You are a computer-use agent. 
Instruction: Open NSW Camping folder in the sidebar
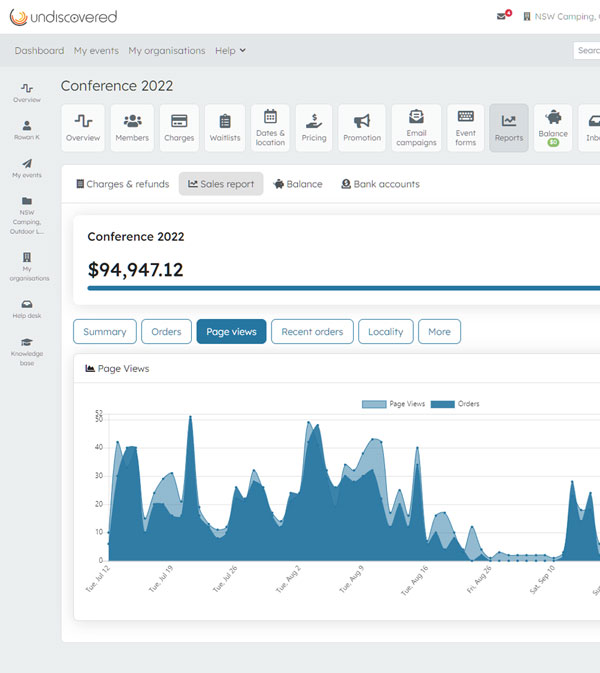click(27, 215)
